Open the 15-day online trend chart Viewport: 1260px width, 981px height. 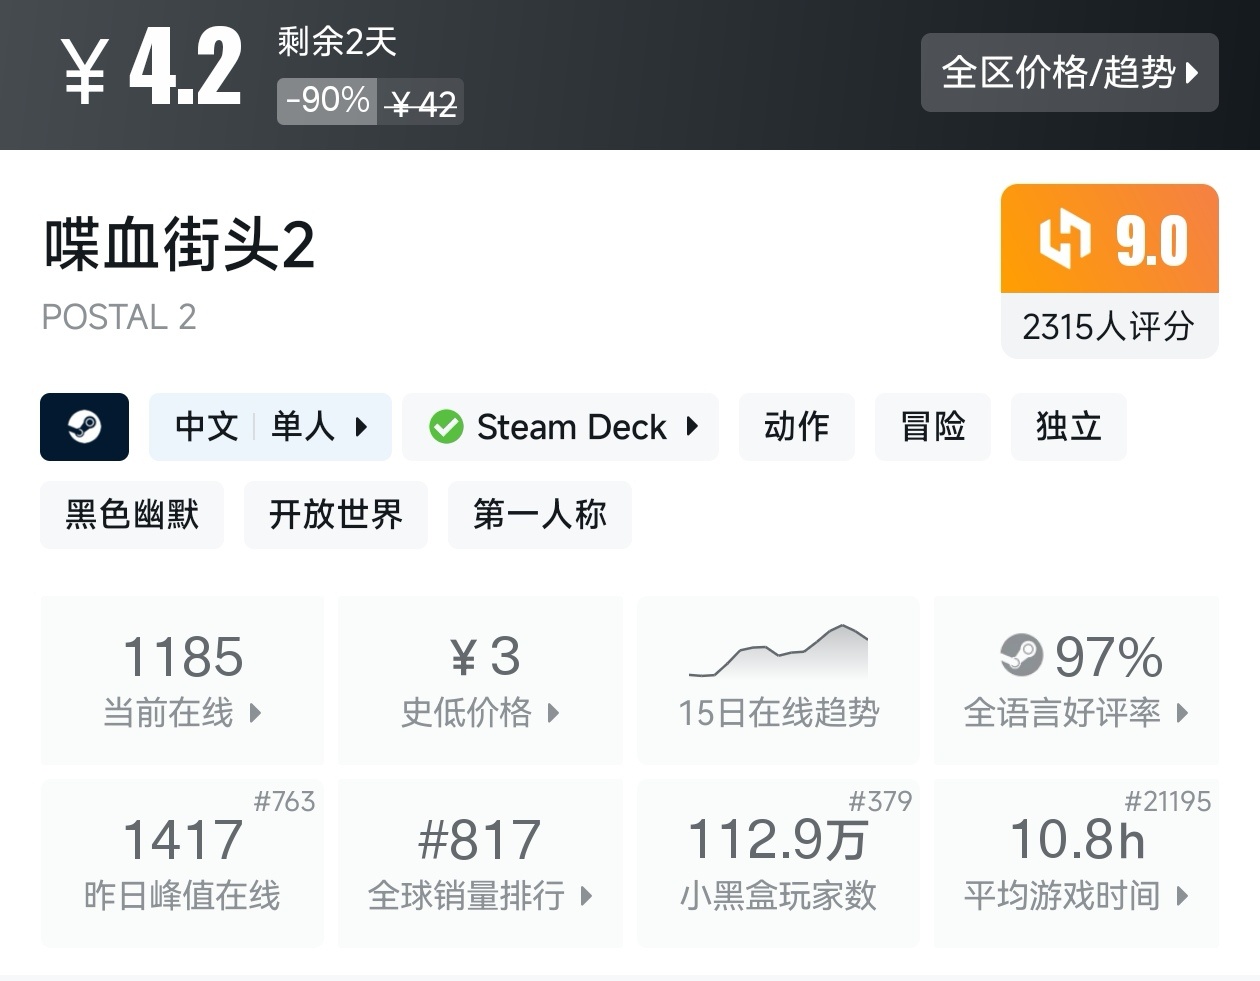tap(778, 680)
